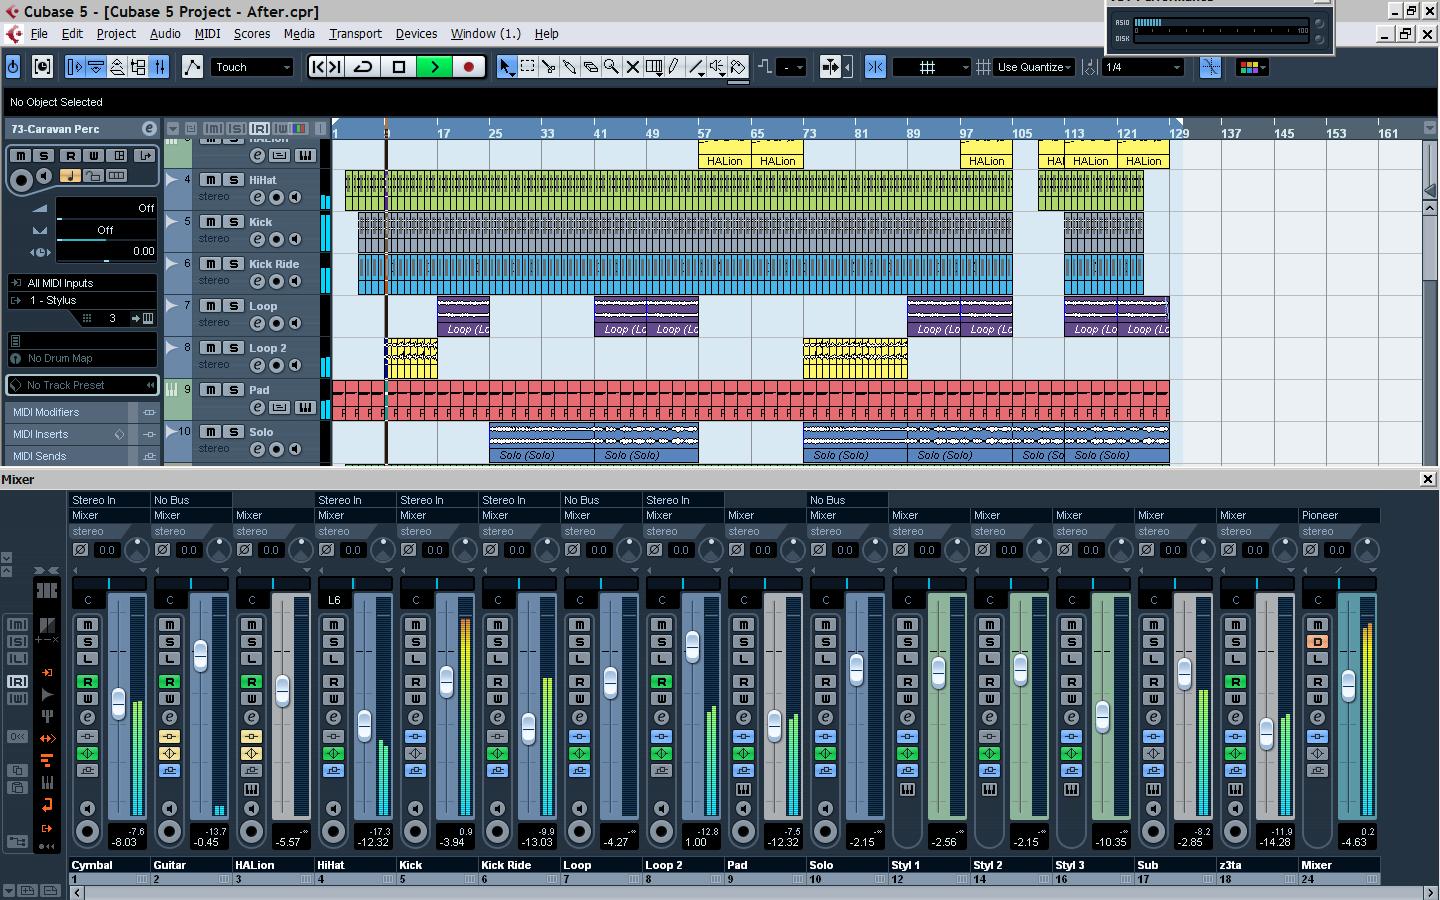Toggle the Cycle loop button
This screenshot has height=900, width=1440.
click(x=364, y=67)
